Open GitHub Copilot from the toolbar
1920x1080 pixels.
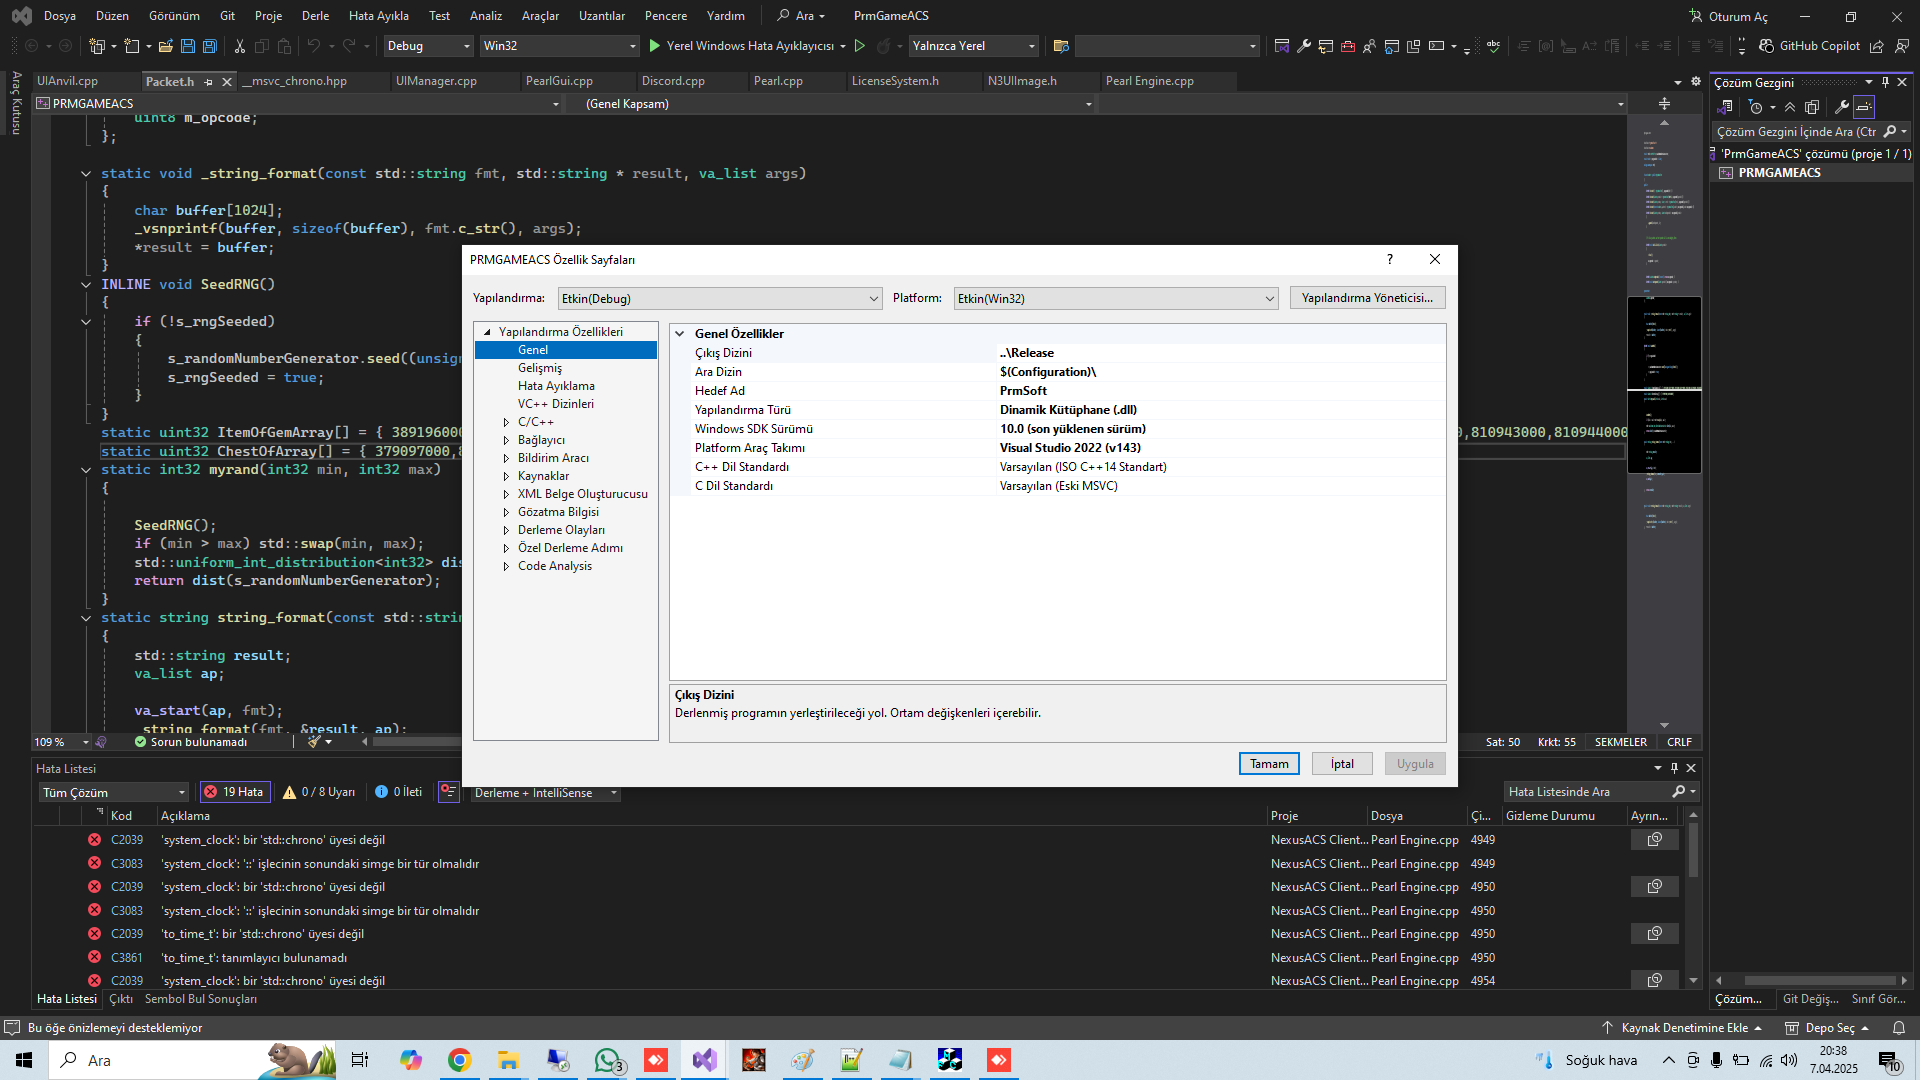[1809, 46]
